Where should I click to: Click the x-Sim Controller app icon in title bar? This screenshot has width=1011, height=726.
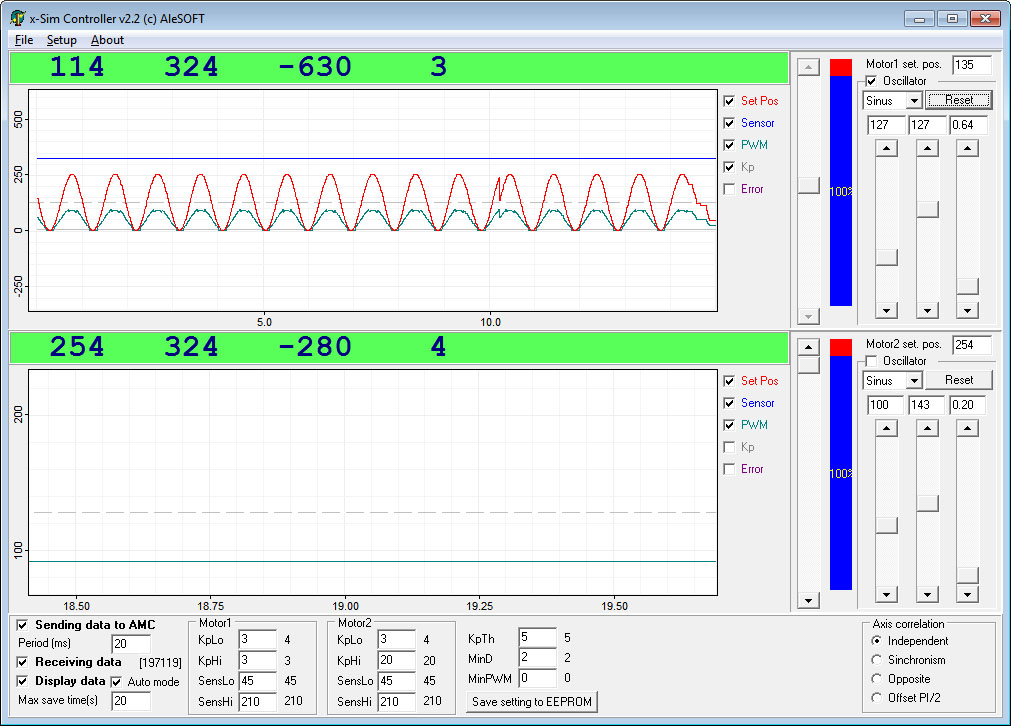pyautogui.click(x=17, y=18)
